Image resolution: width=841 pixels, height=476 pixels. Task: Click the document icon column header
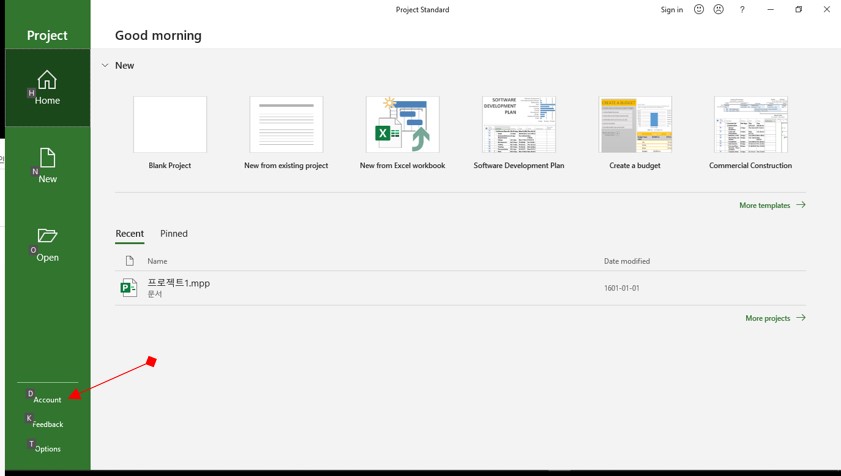click(129, 261)
